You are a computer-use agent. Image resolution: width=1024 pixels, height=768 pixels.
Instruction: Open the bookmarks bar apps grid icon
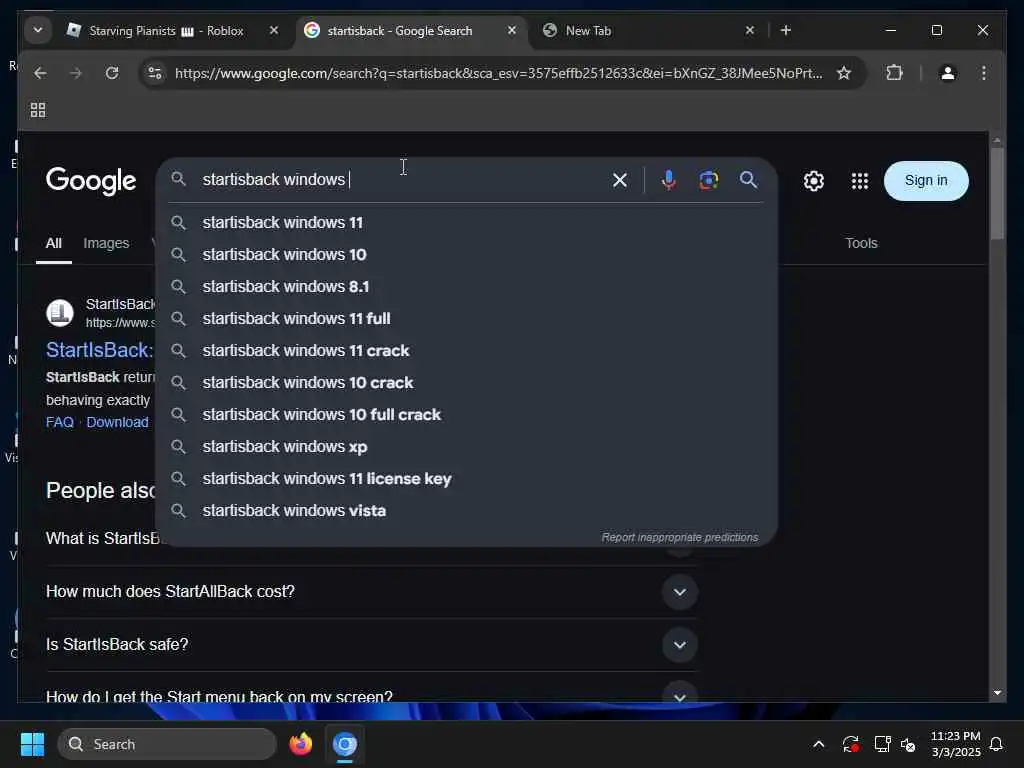[x=38, y=110]
